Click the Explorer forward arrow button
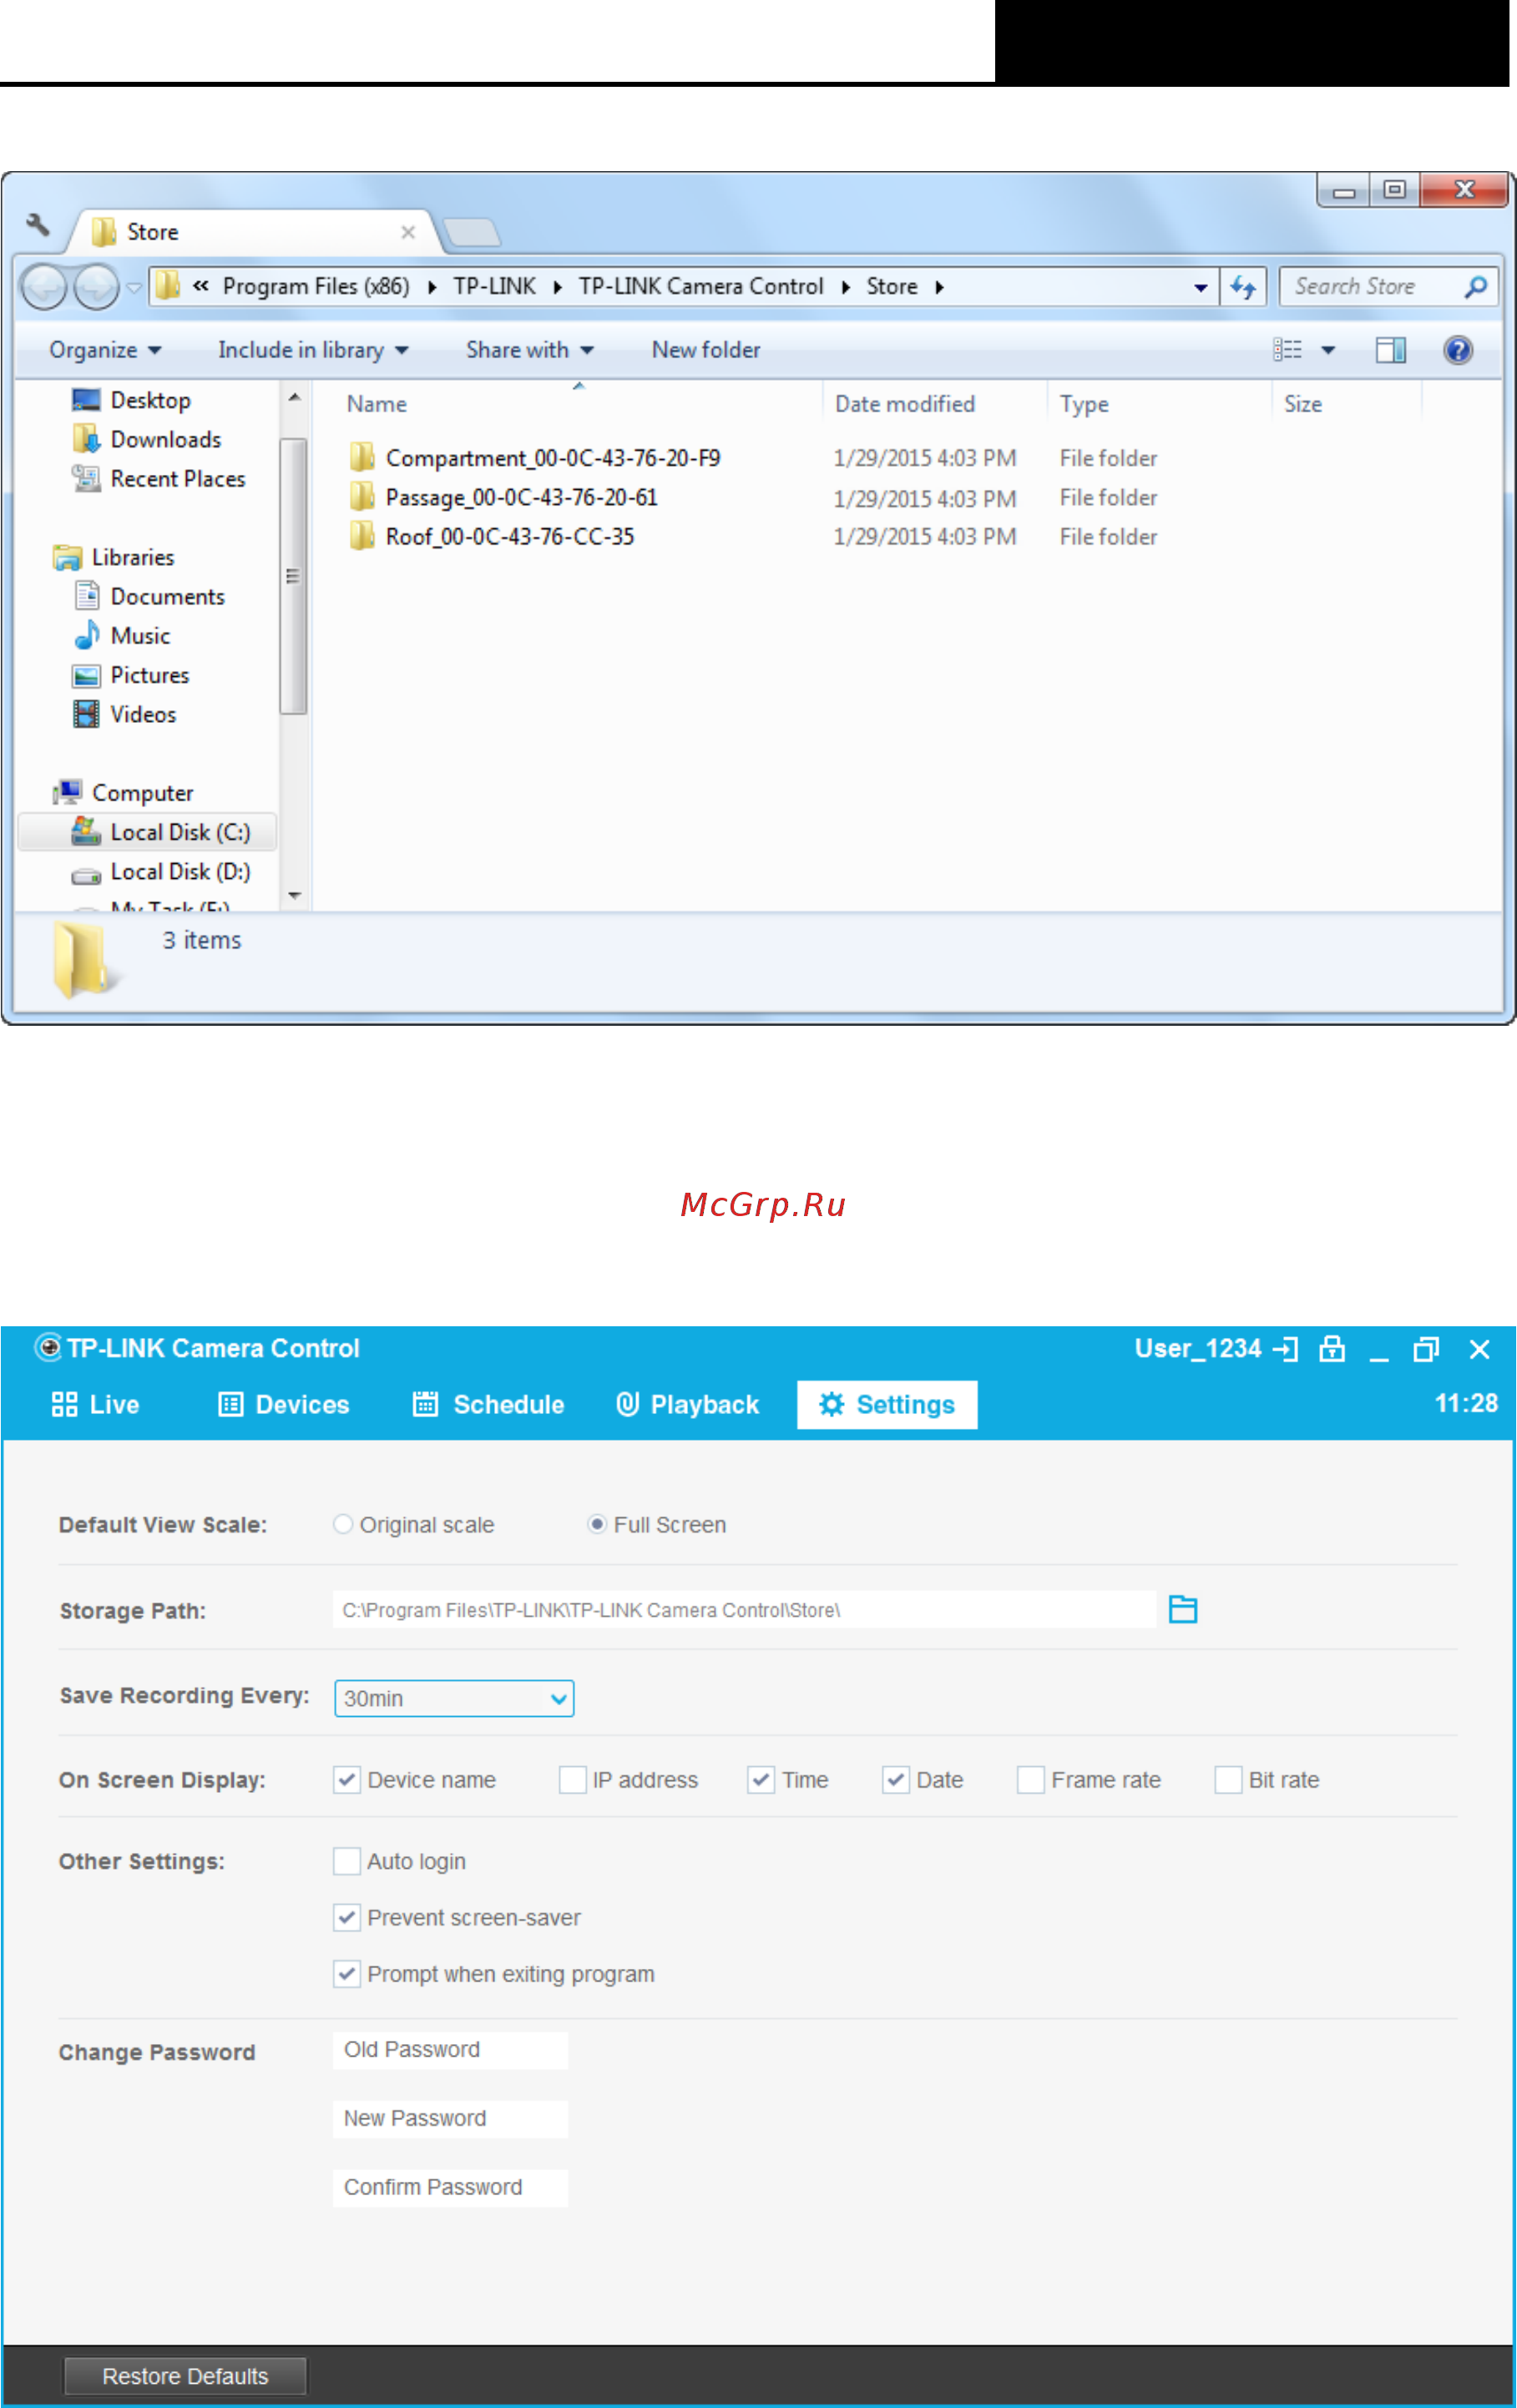The height and width of the screenshot is (2408, 1517). click(x=97, y=288)
